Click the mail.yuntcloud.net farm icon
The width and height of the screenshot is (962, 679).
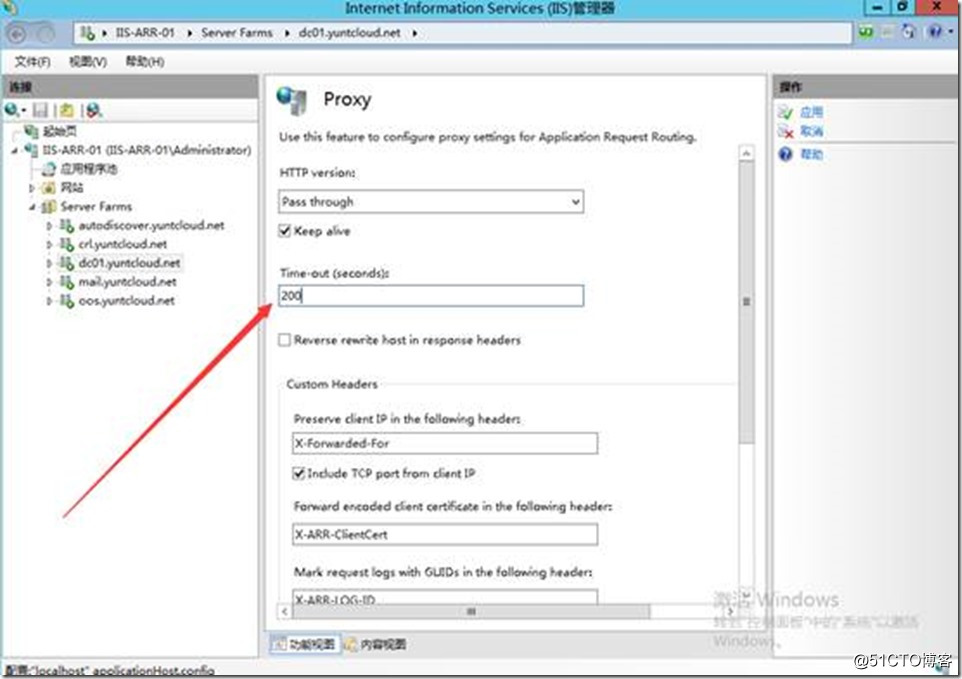(x=66, y=282)
